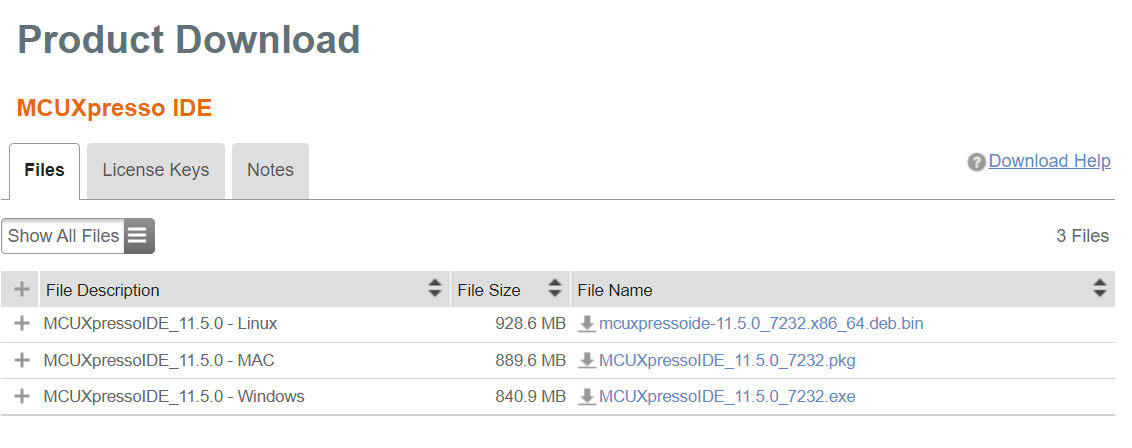Click the download icon beside the Linux .deb.bin file
1132x448 pixels.
[587, 324]
